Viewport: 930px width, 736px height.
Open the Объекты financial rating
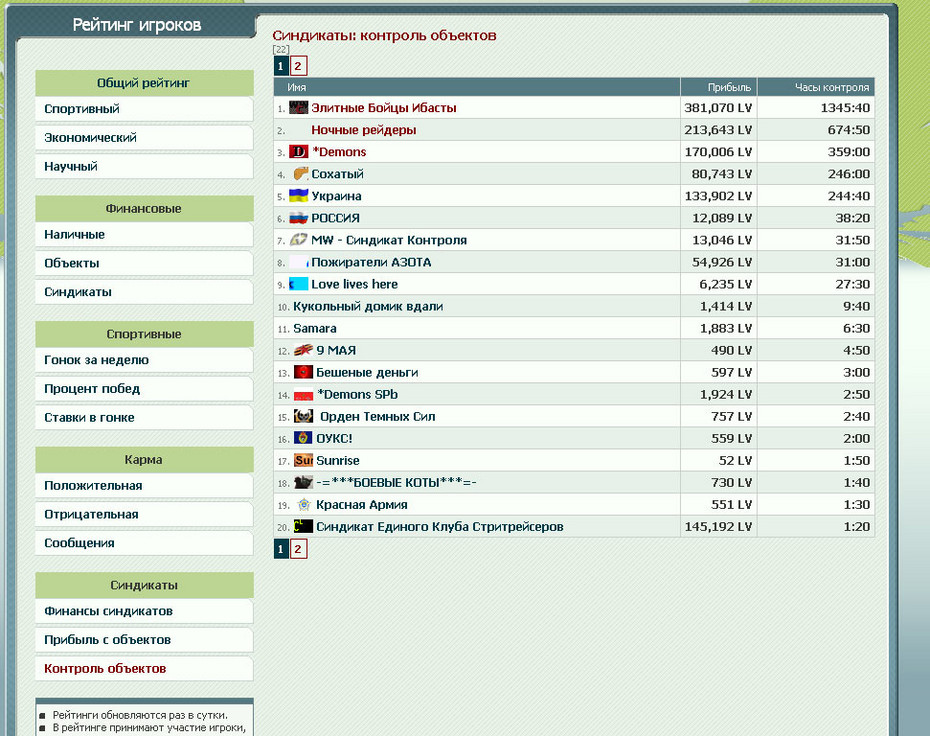144,263
